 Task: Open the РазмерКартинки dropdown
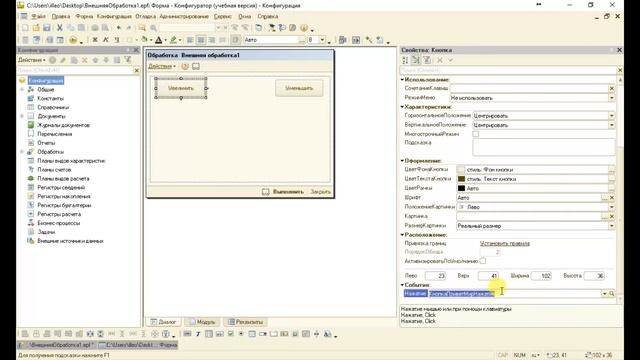pos(611,226)
